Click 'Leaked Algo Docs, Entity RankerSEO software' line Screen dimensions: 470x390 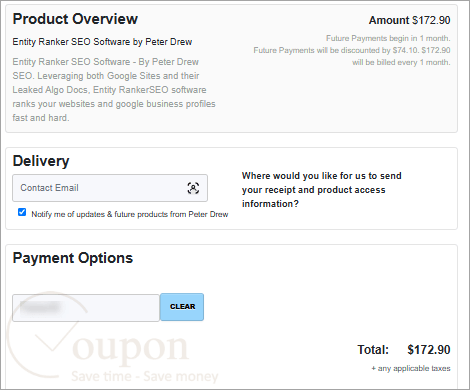click(109, 90)
